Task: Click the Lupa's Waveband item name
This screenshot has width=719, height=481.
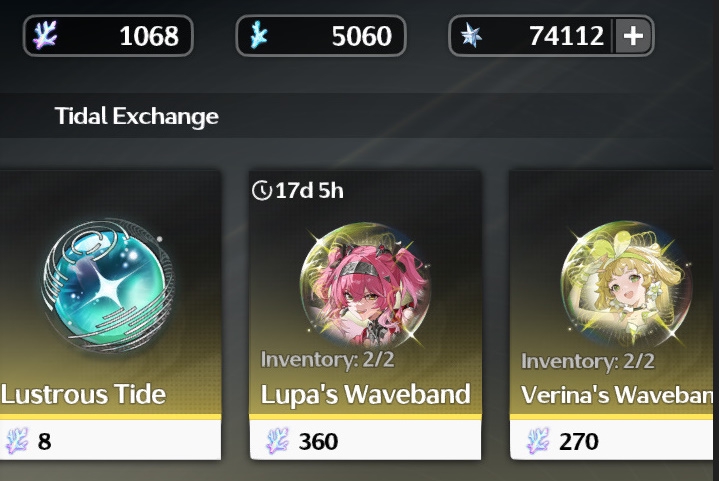Action: (x=365, y=394)
